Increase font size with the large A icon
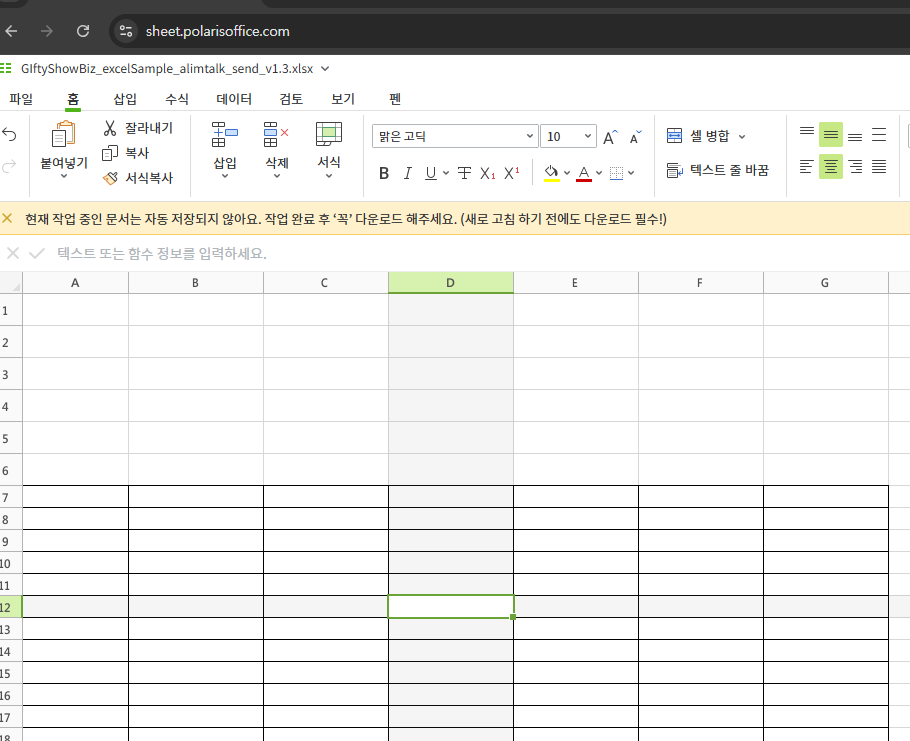Screen dimensions: 910x741 pos(609,137)
